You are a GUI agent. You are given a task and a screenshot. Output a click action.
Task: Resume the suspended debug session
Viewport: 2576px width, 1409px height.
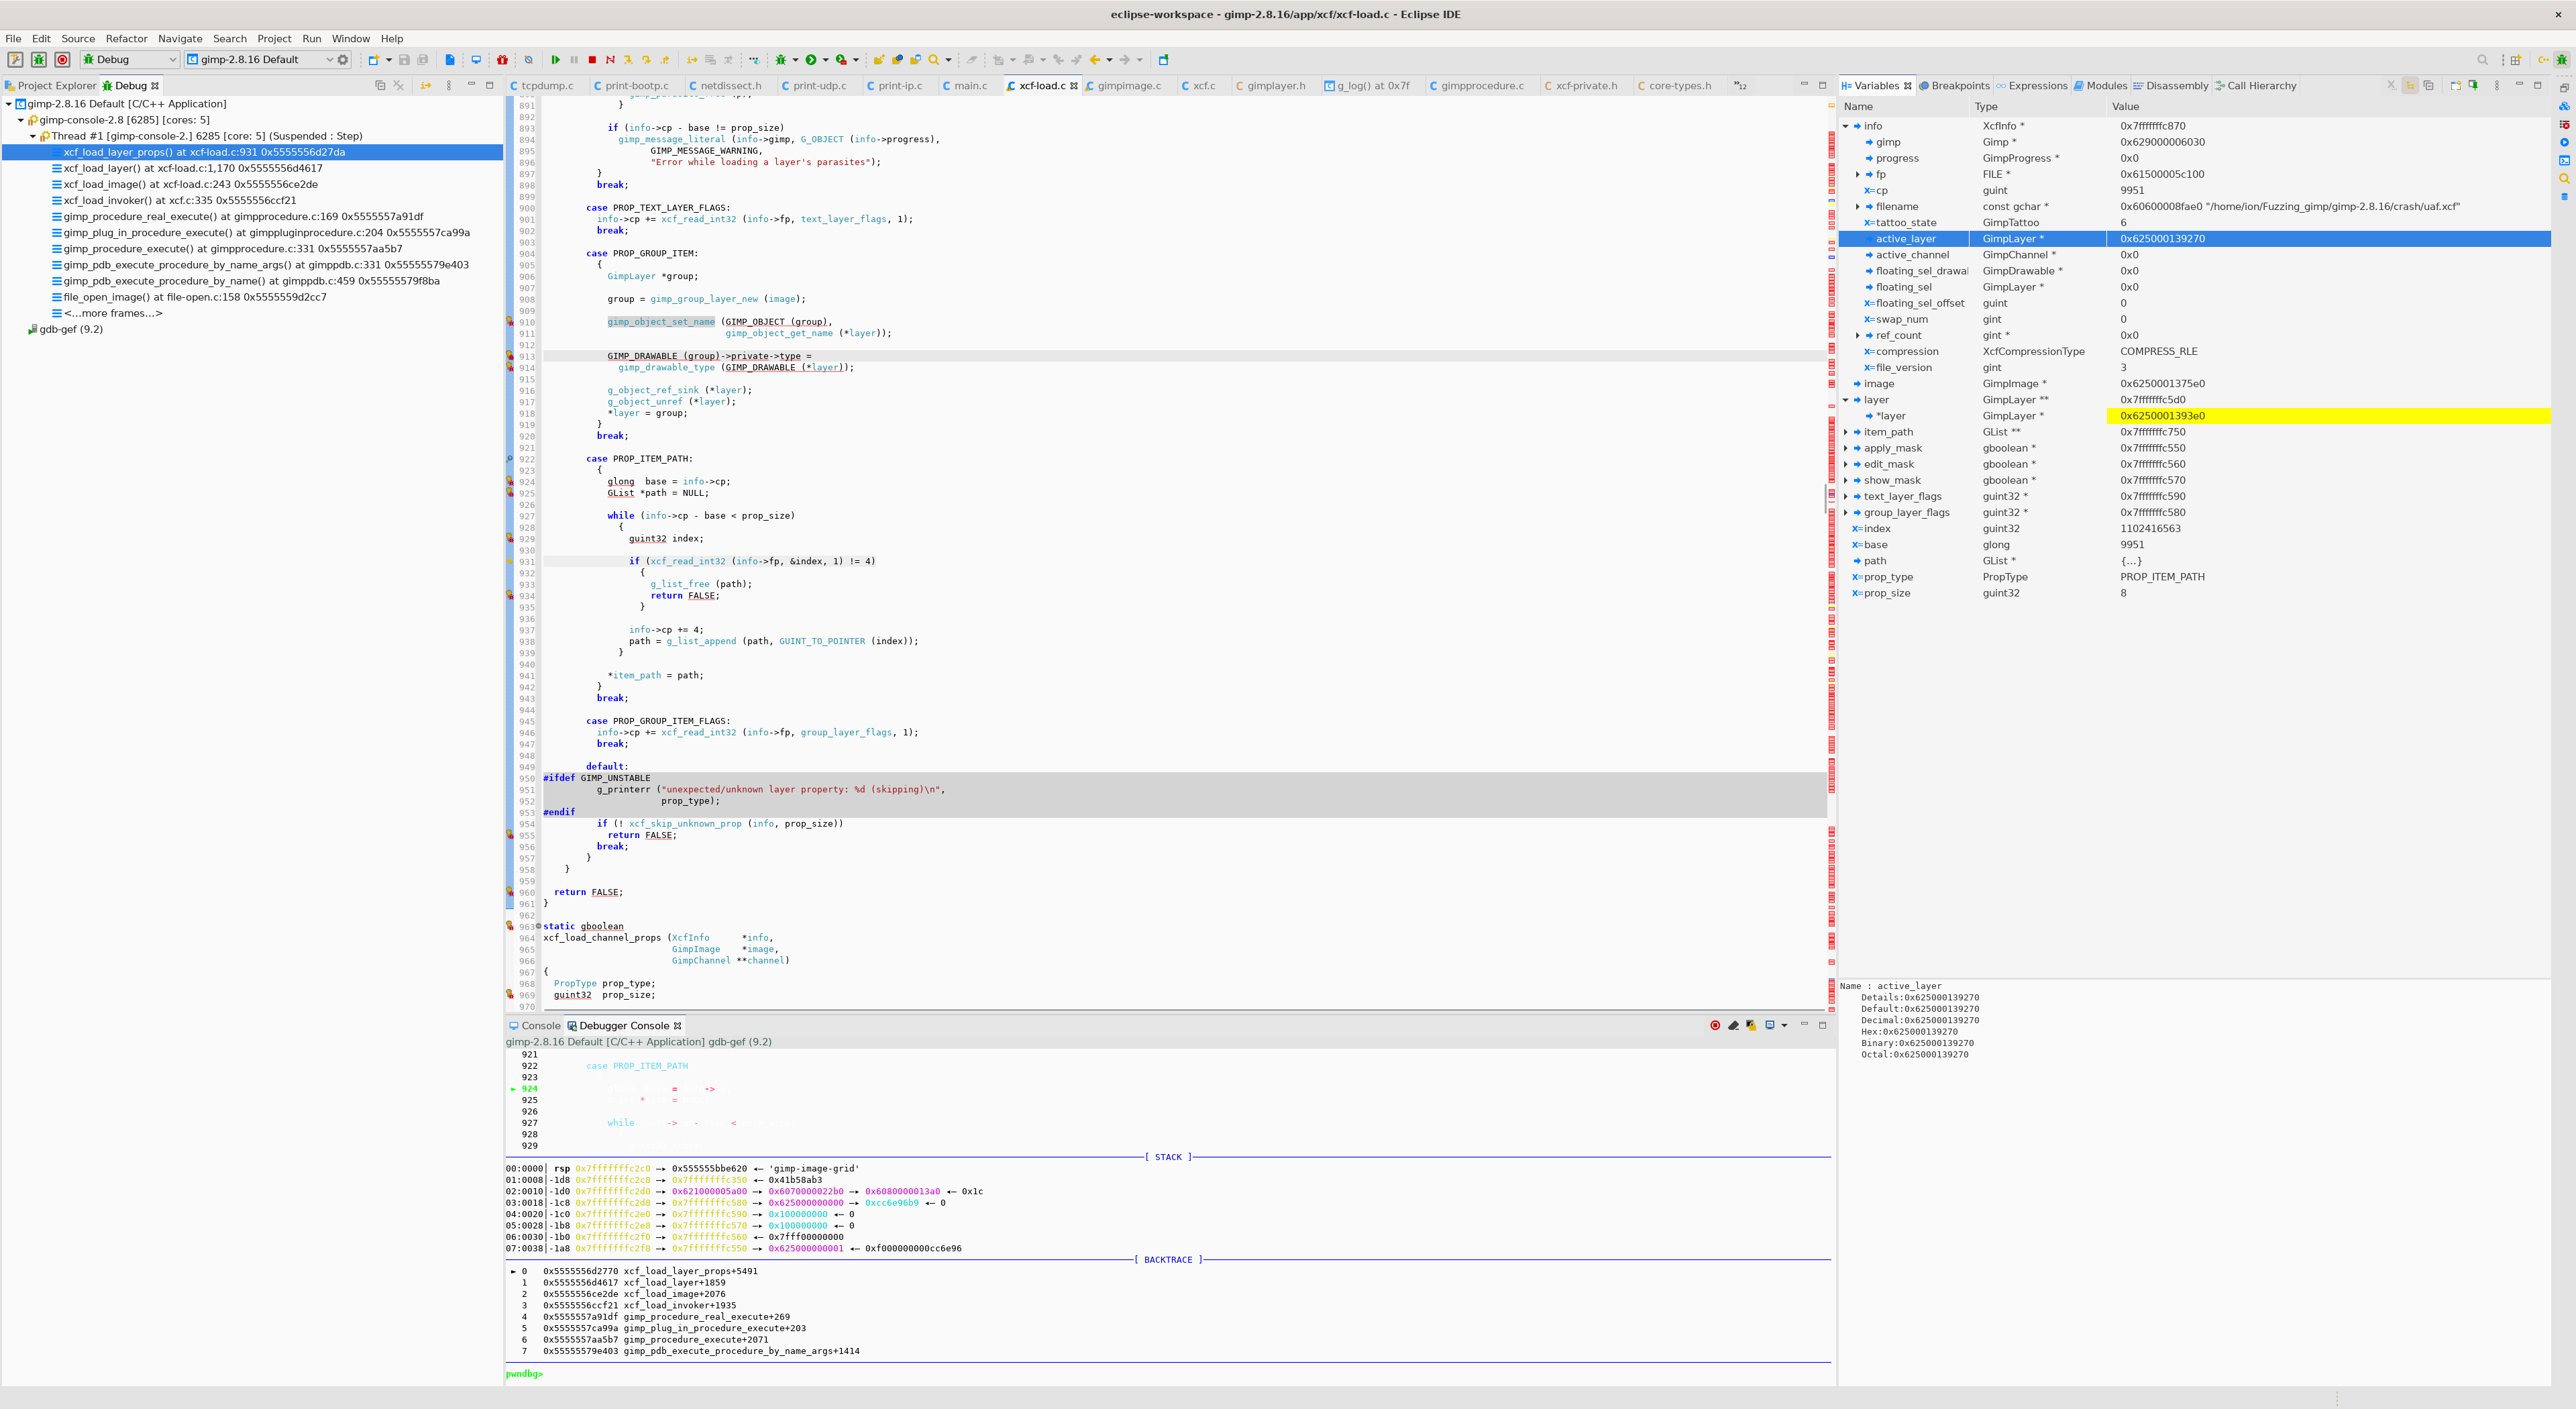[x=555, y=60]
